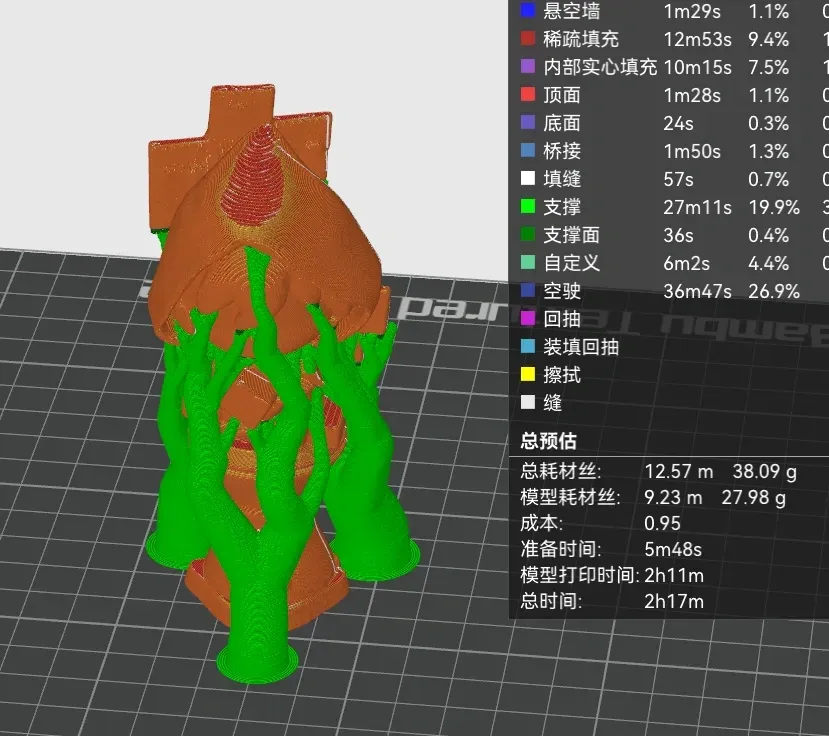This screenshot has width=829, height=736.
Task: Click the 自定义 legend swatch
Action: 528,263
